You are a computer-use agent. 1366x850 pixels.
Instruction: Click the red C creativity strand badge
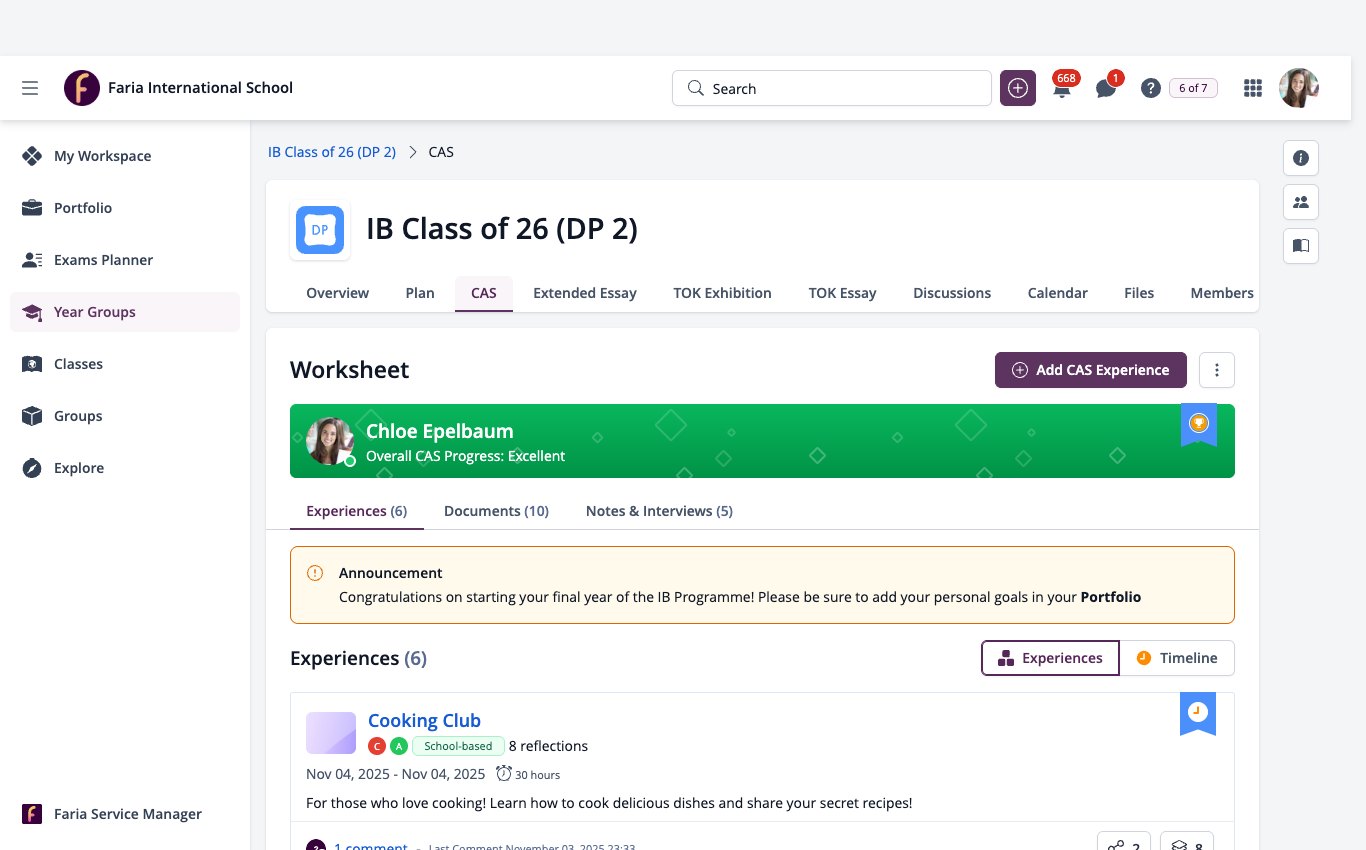[x=377, y=746]
